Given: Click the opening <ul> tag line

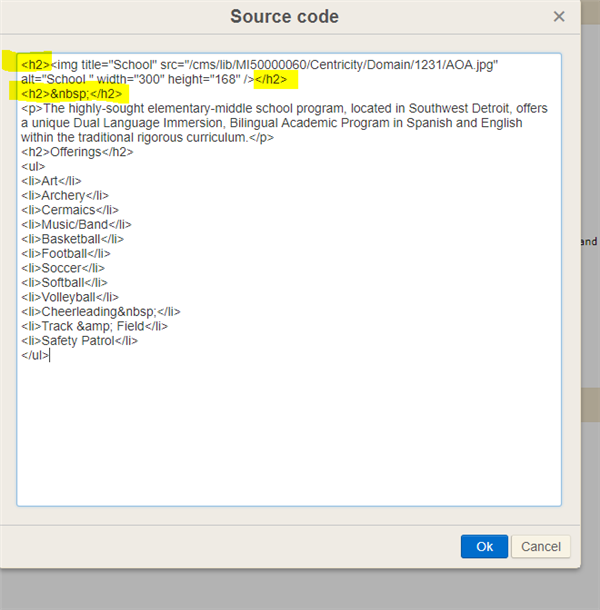Looking at the screenshot, I should click(33, 167).
